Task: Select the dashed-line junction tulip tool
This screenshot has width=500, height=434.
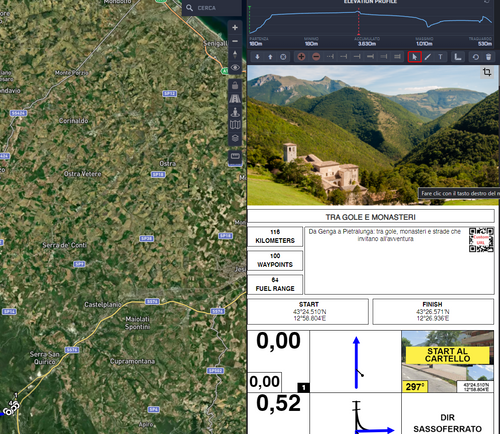Action: (330, 57)
